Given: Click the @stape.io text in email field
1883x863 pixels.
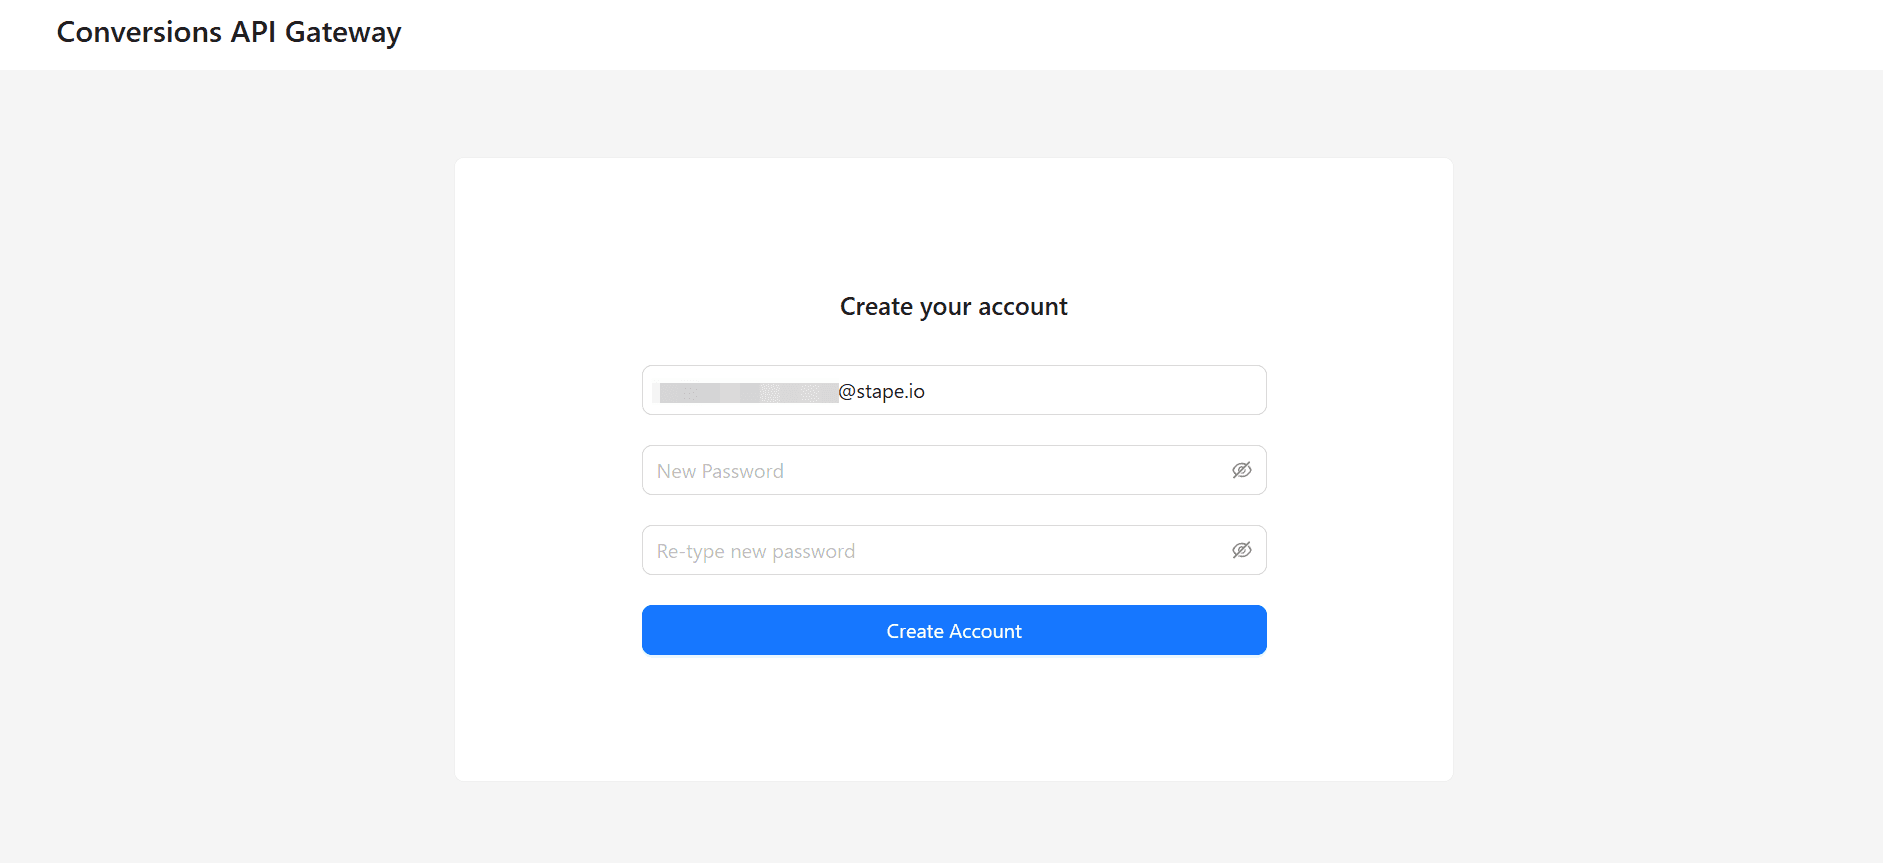Looking at the screenshot, I should (881, 391).
